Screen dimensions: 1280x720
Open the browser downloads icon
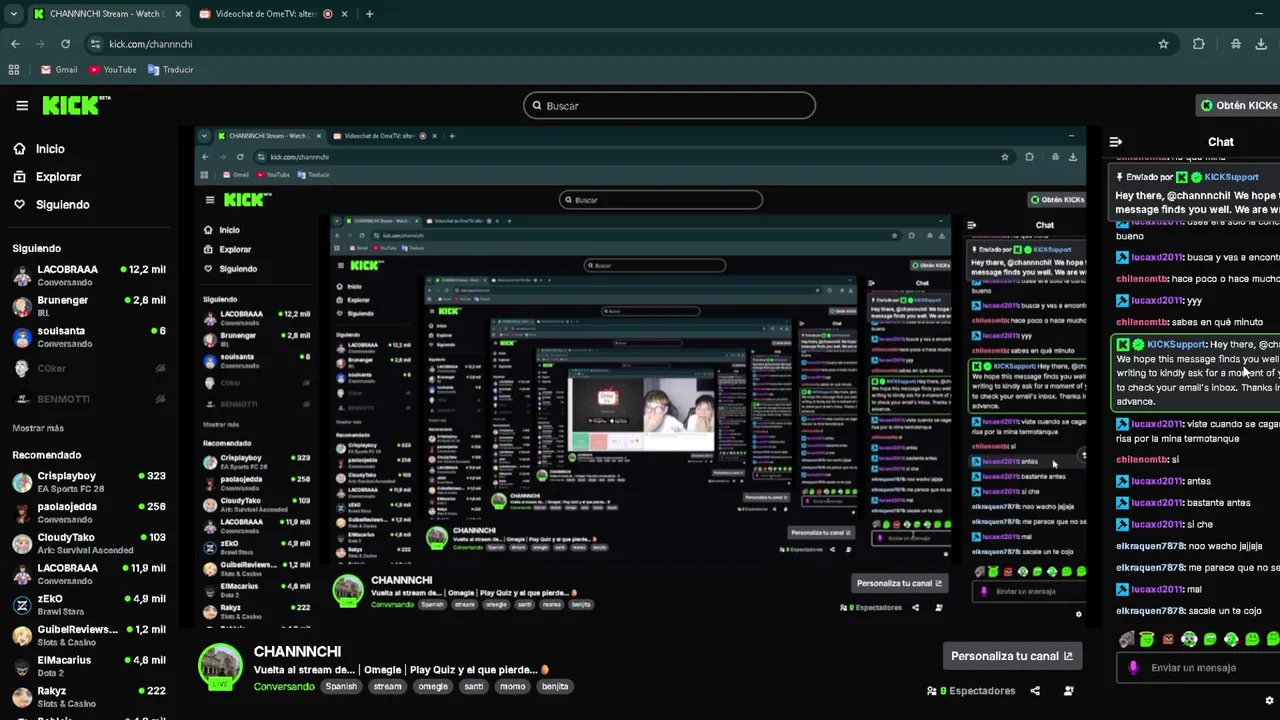[1262, 44]
